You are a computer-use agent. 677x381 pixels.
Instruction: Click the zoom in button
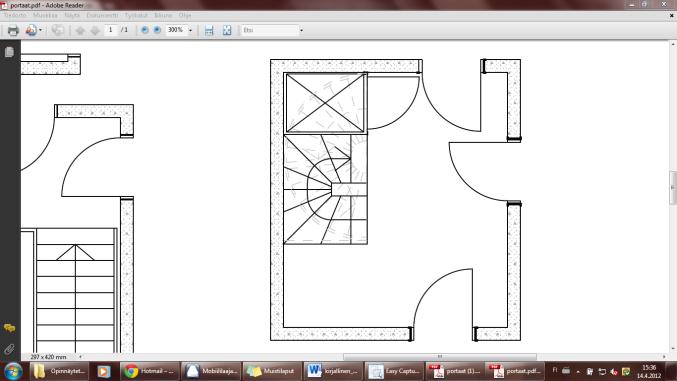157,30
